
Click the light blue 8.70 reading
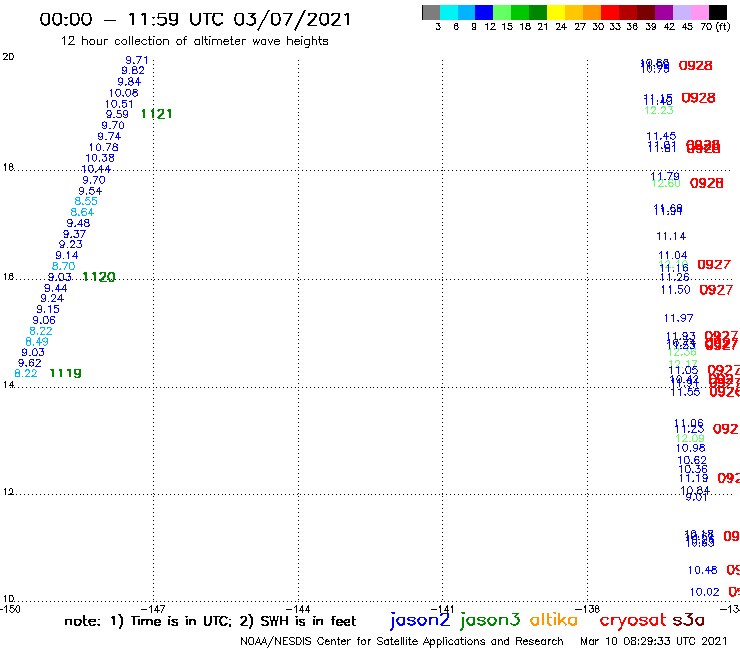[63, 266]
